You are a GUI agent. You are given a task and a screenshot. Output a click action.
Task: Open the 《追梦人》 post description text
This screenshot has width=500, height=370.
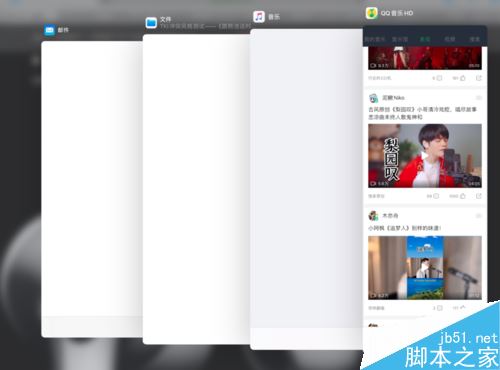(405, 228)
